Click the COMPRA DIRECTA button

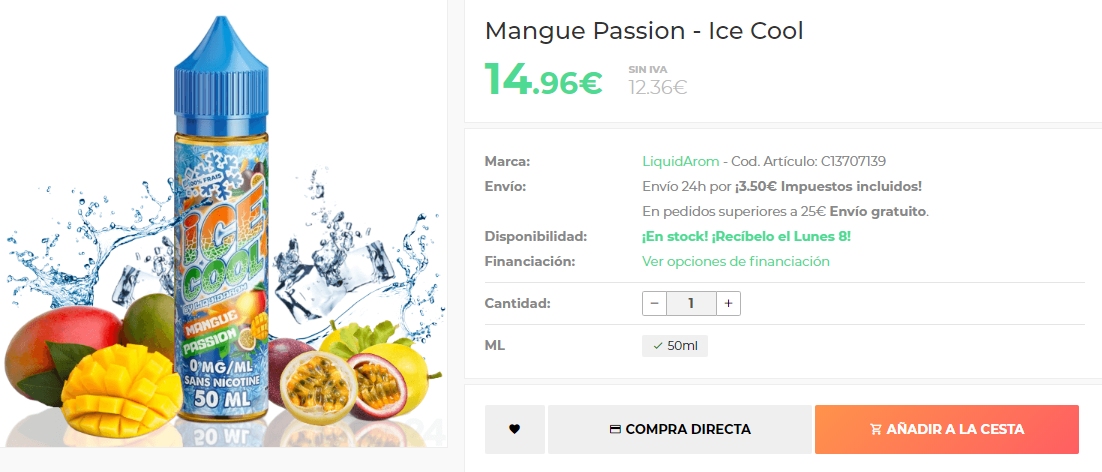680,429
